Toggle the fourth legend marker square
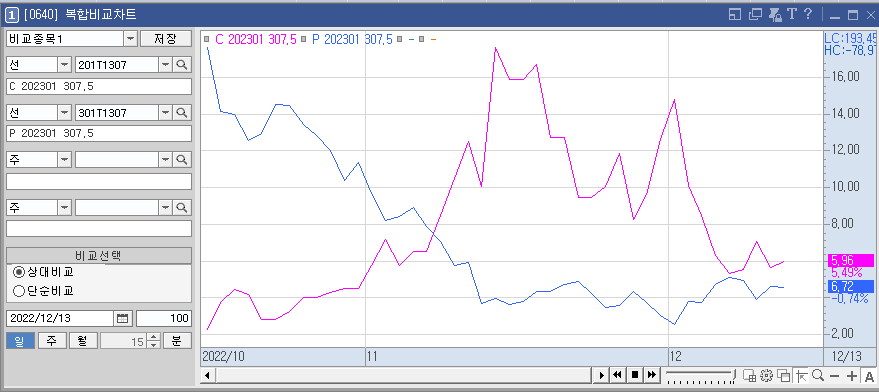The image size is (879, 392). 421,39
